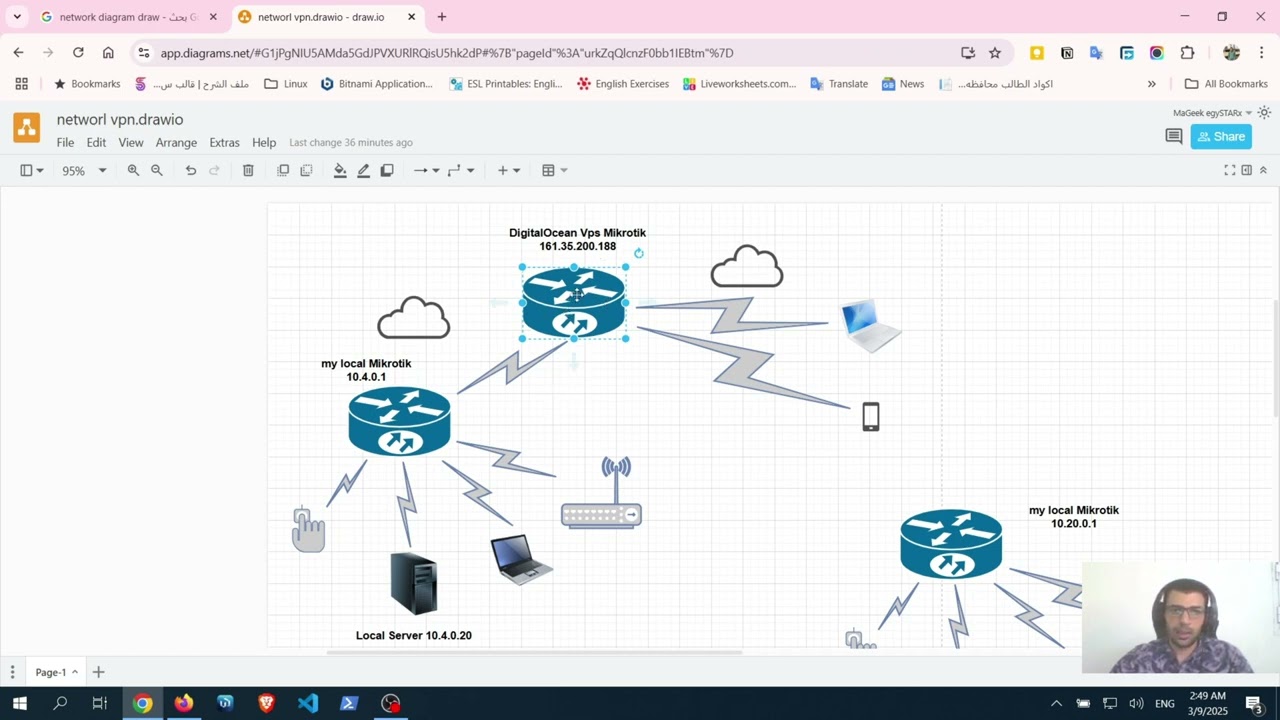
Task: Click the networl vpn.drawio file title
Action: pyautogui.click(x=120, y=120)
